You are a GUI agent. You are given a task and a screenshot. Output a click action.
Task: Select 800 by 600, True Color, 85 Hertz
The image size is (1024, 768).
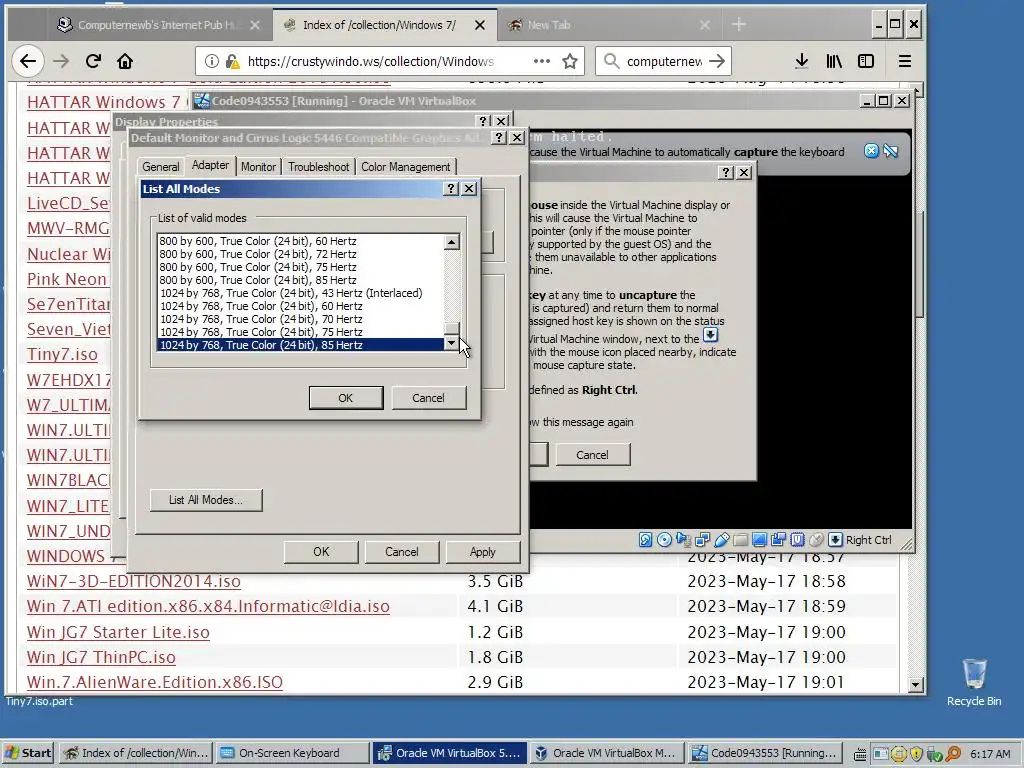[300, 280]
